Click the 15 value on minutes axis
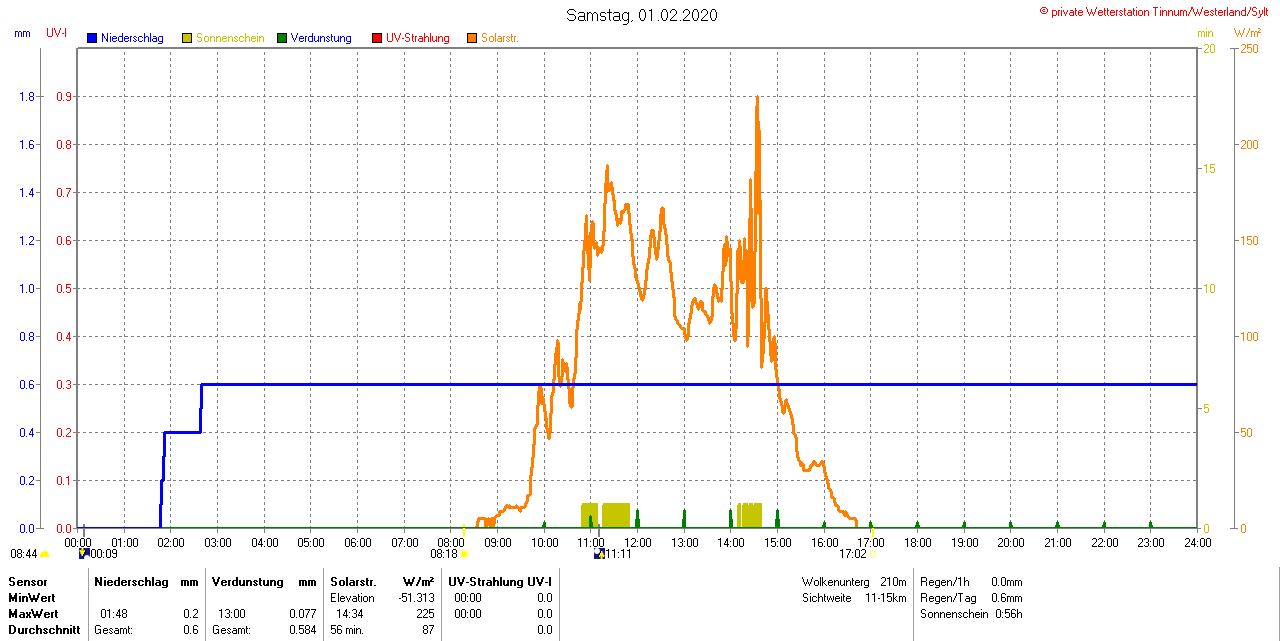 click(1209, 169)
